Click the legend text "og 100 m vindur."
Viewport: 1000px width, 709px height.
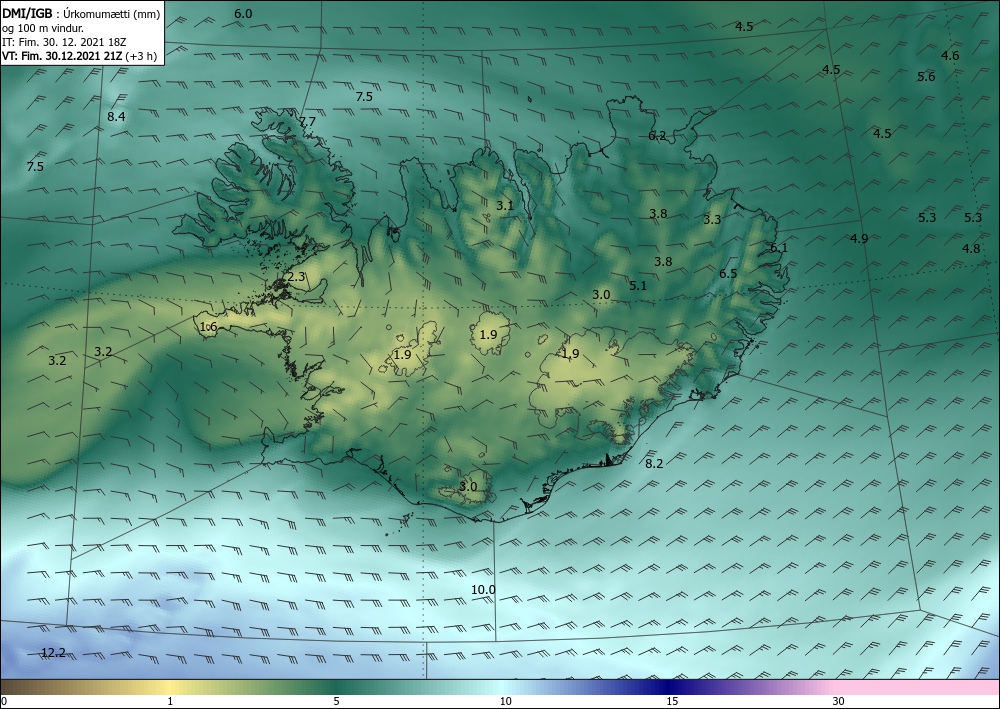coord(43,28)
